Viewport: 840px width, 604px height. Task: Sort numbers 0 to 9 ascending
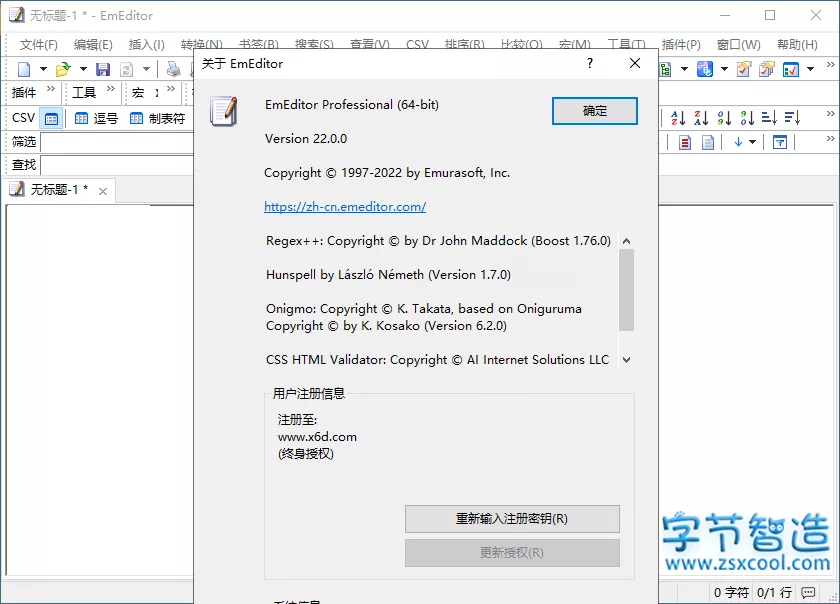(724, 117)
